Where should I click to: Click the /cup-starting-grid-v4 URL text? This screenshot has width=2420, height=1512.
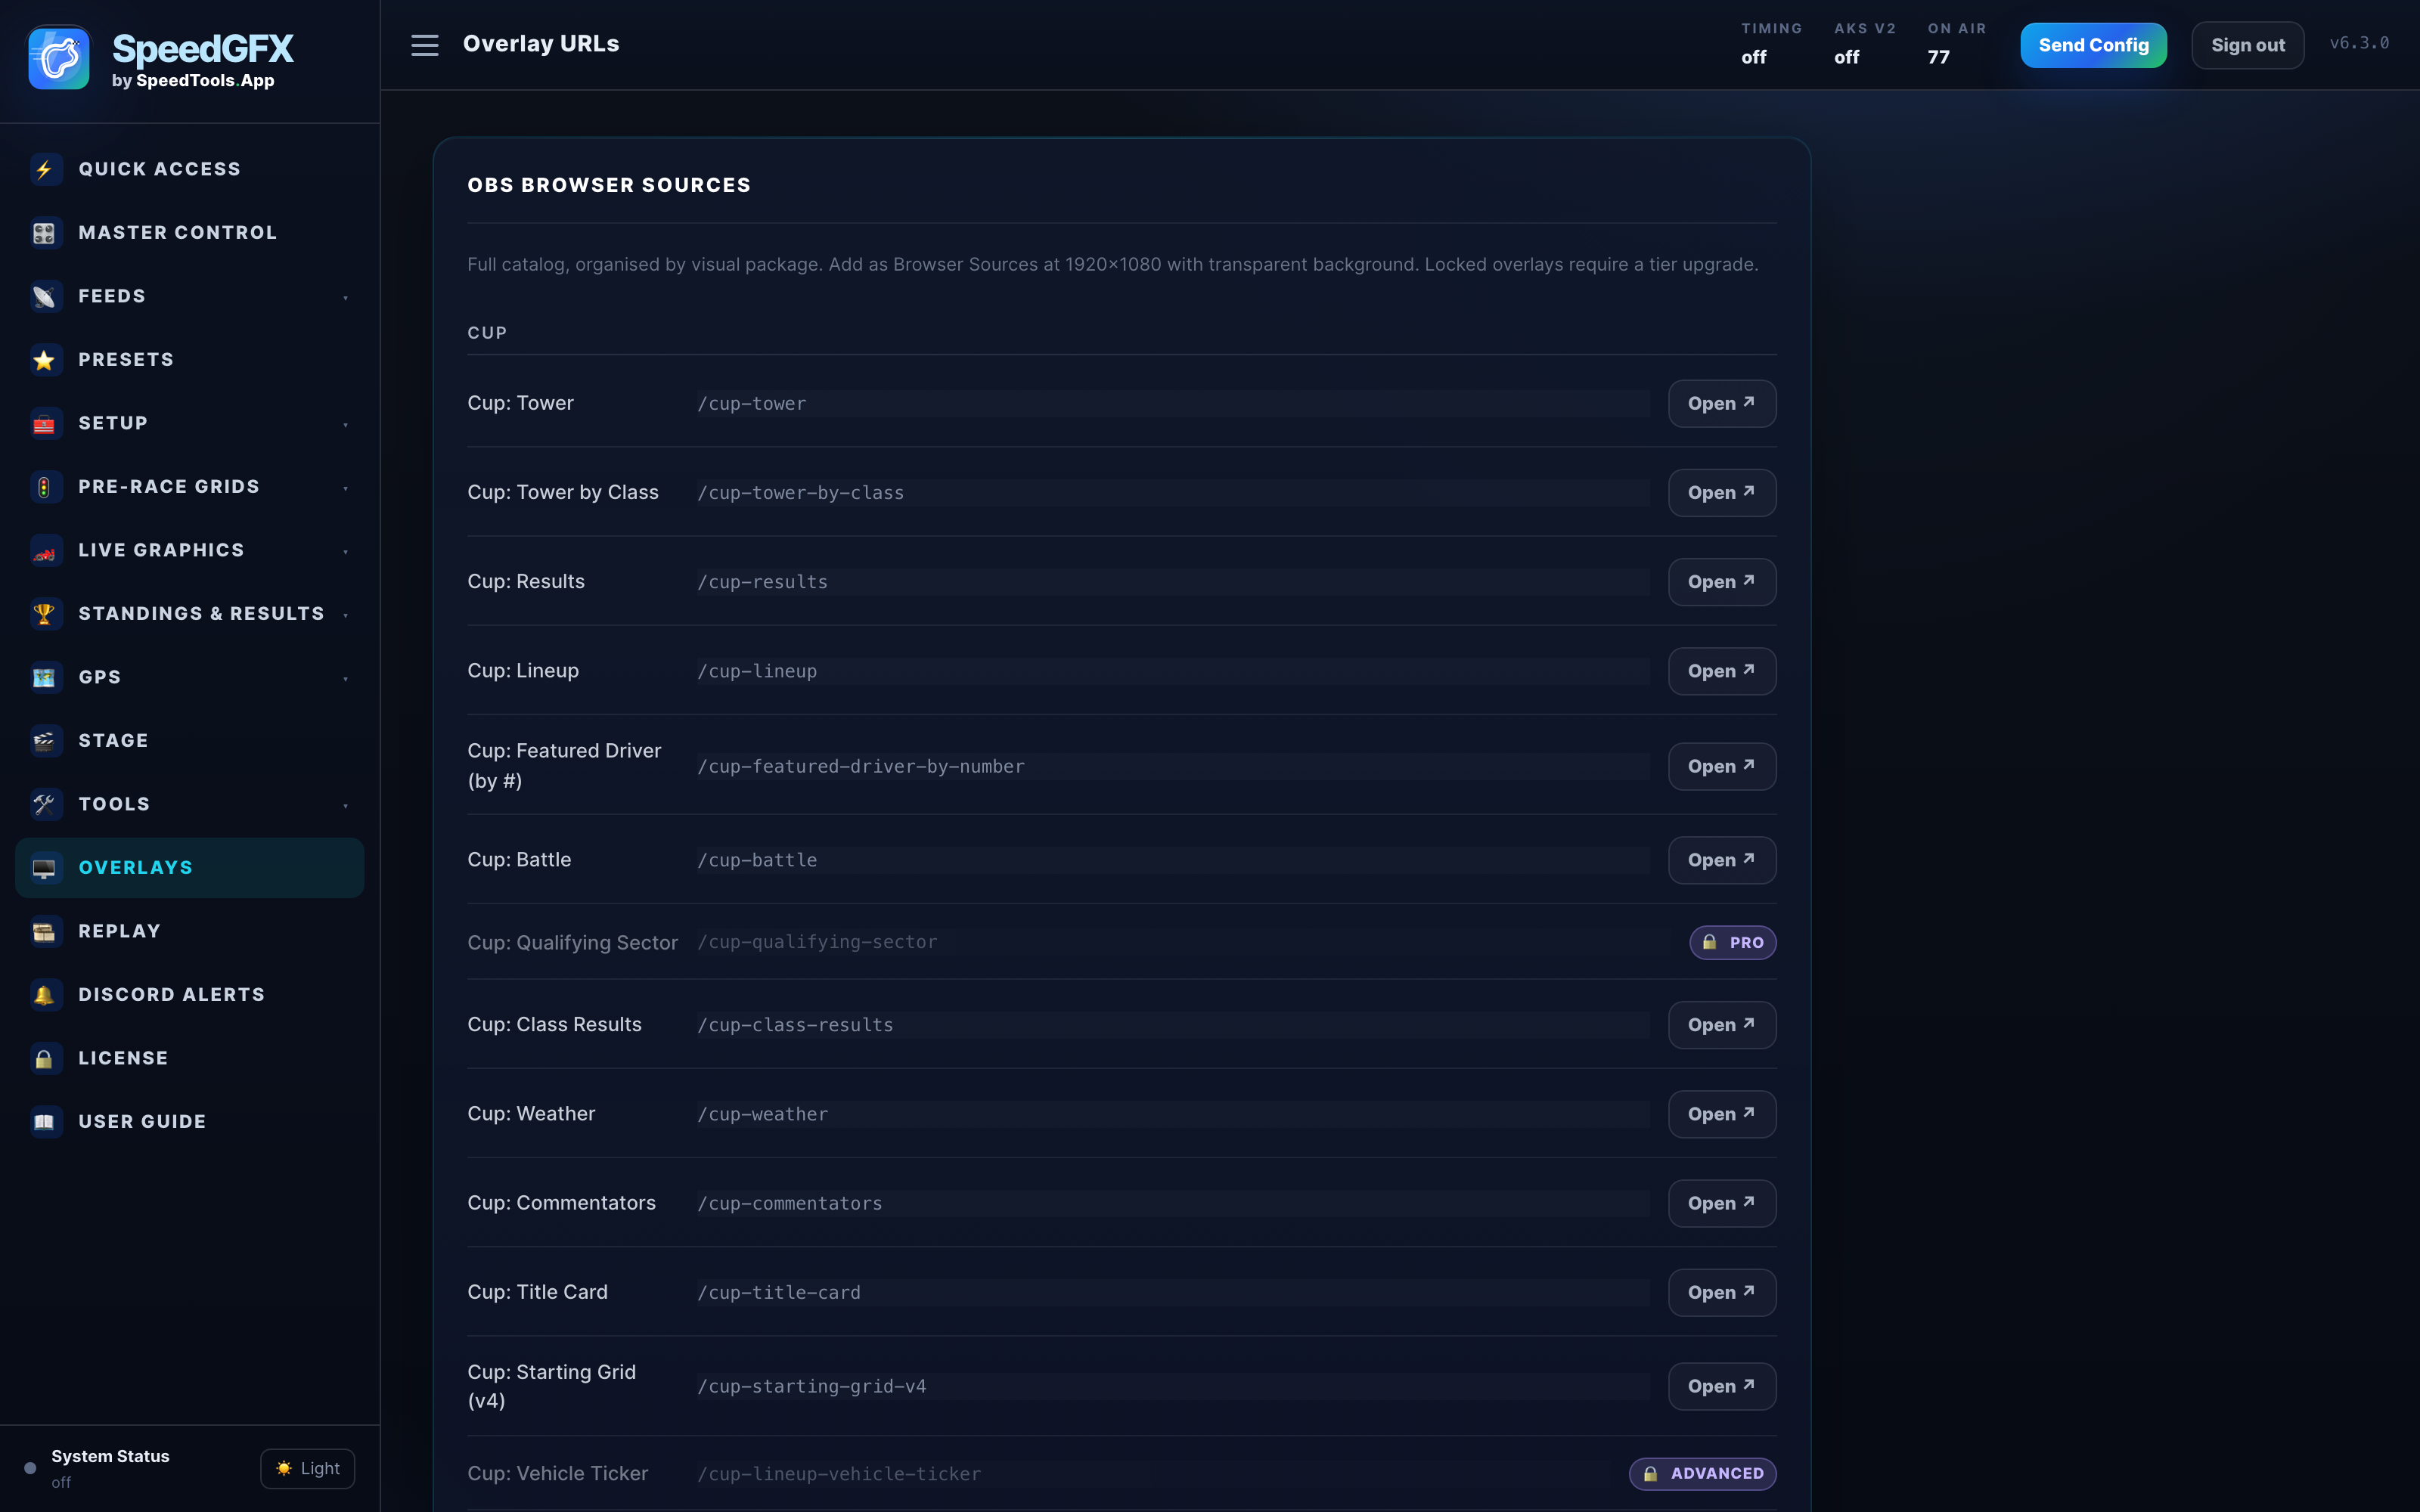pos(811,1386)
